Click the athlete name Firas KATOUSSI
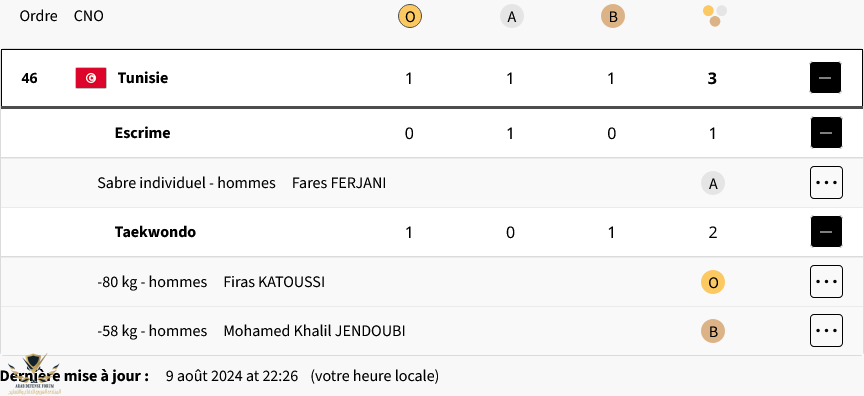The height and width of the screenshot is (396, 864). 274,282
